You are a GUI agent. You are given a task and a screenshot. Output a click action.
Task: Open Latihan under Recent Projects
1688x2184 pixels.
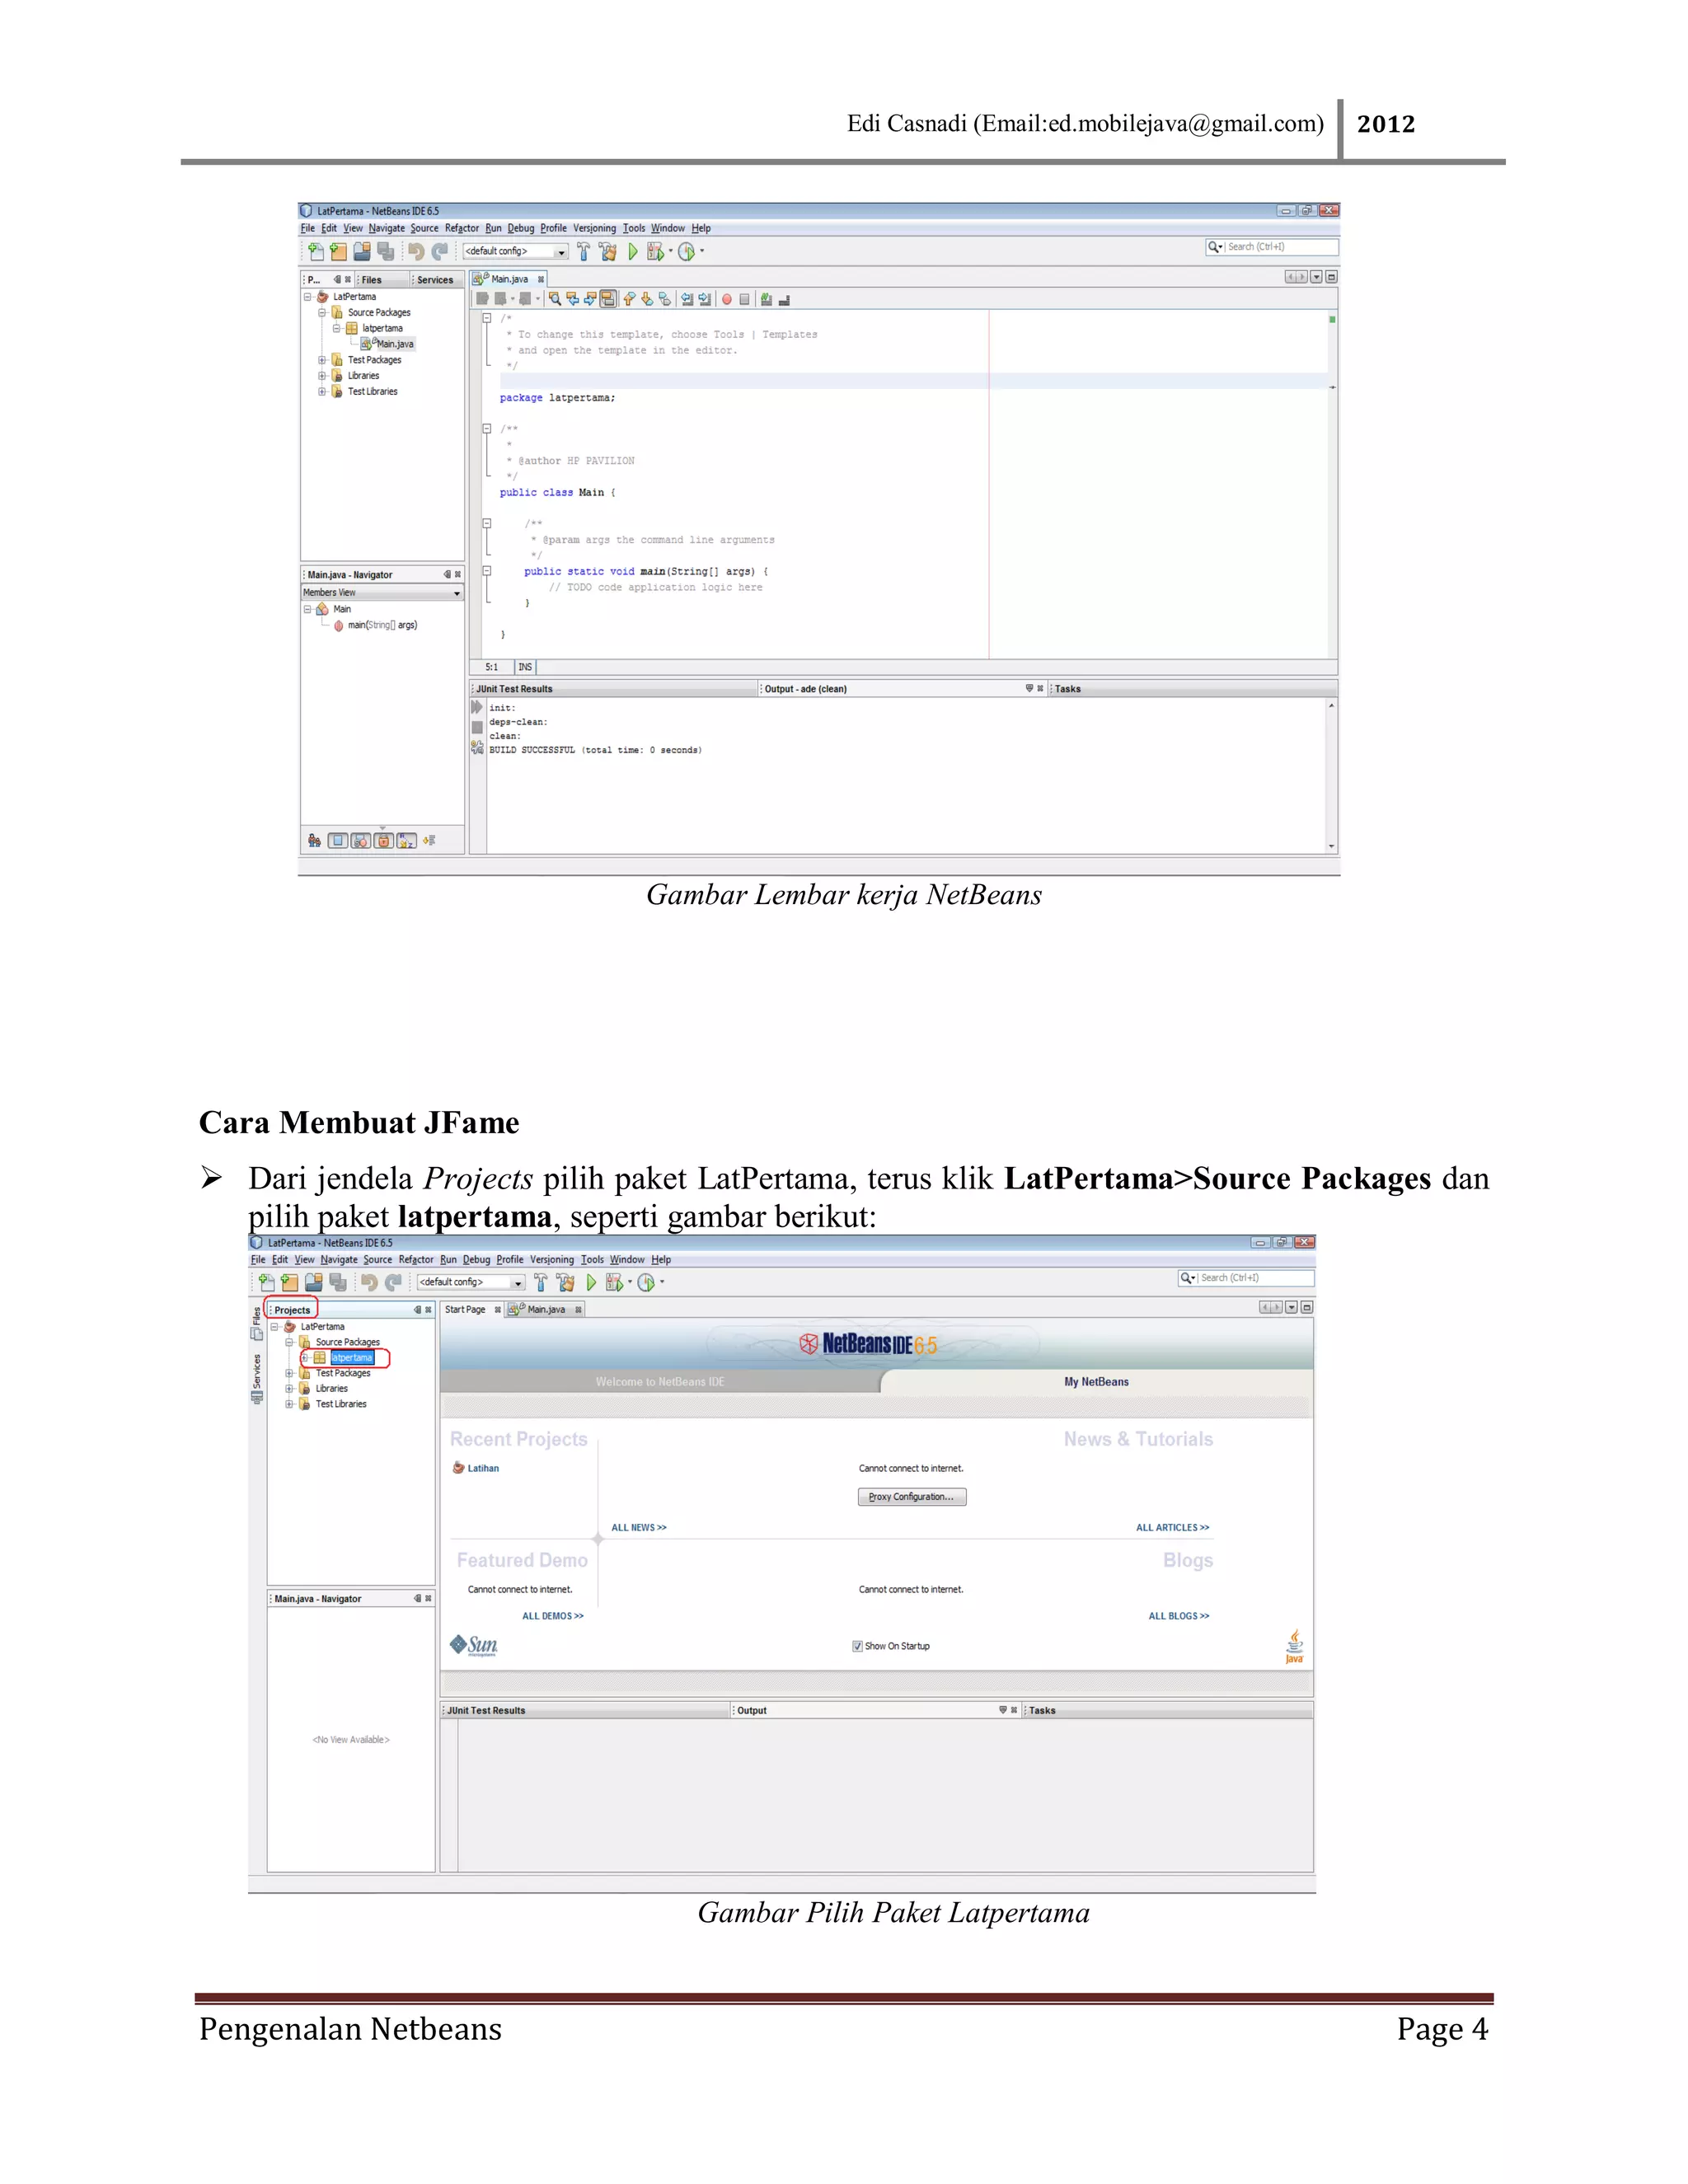[x=483, y=1469]
